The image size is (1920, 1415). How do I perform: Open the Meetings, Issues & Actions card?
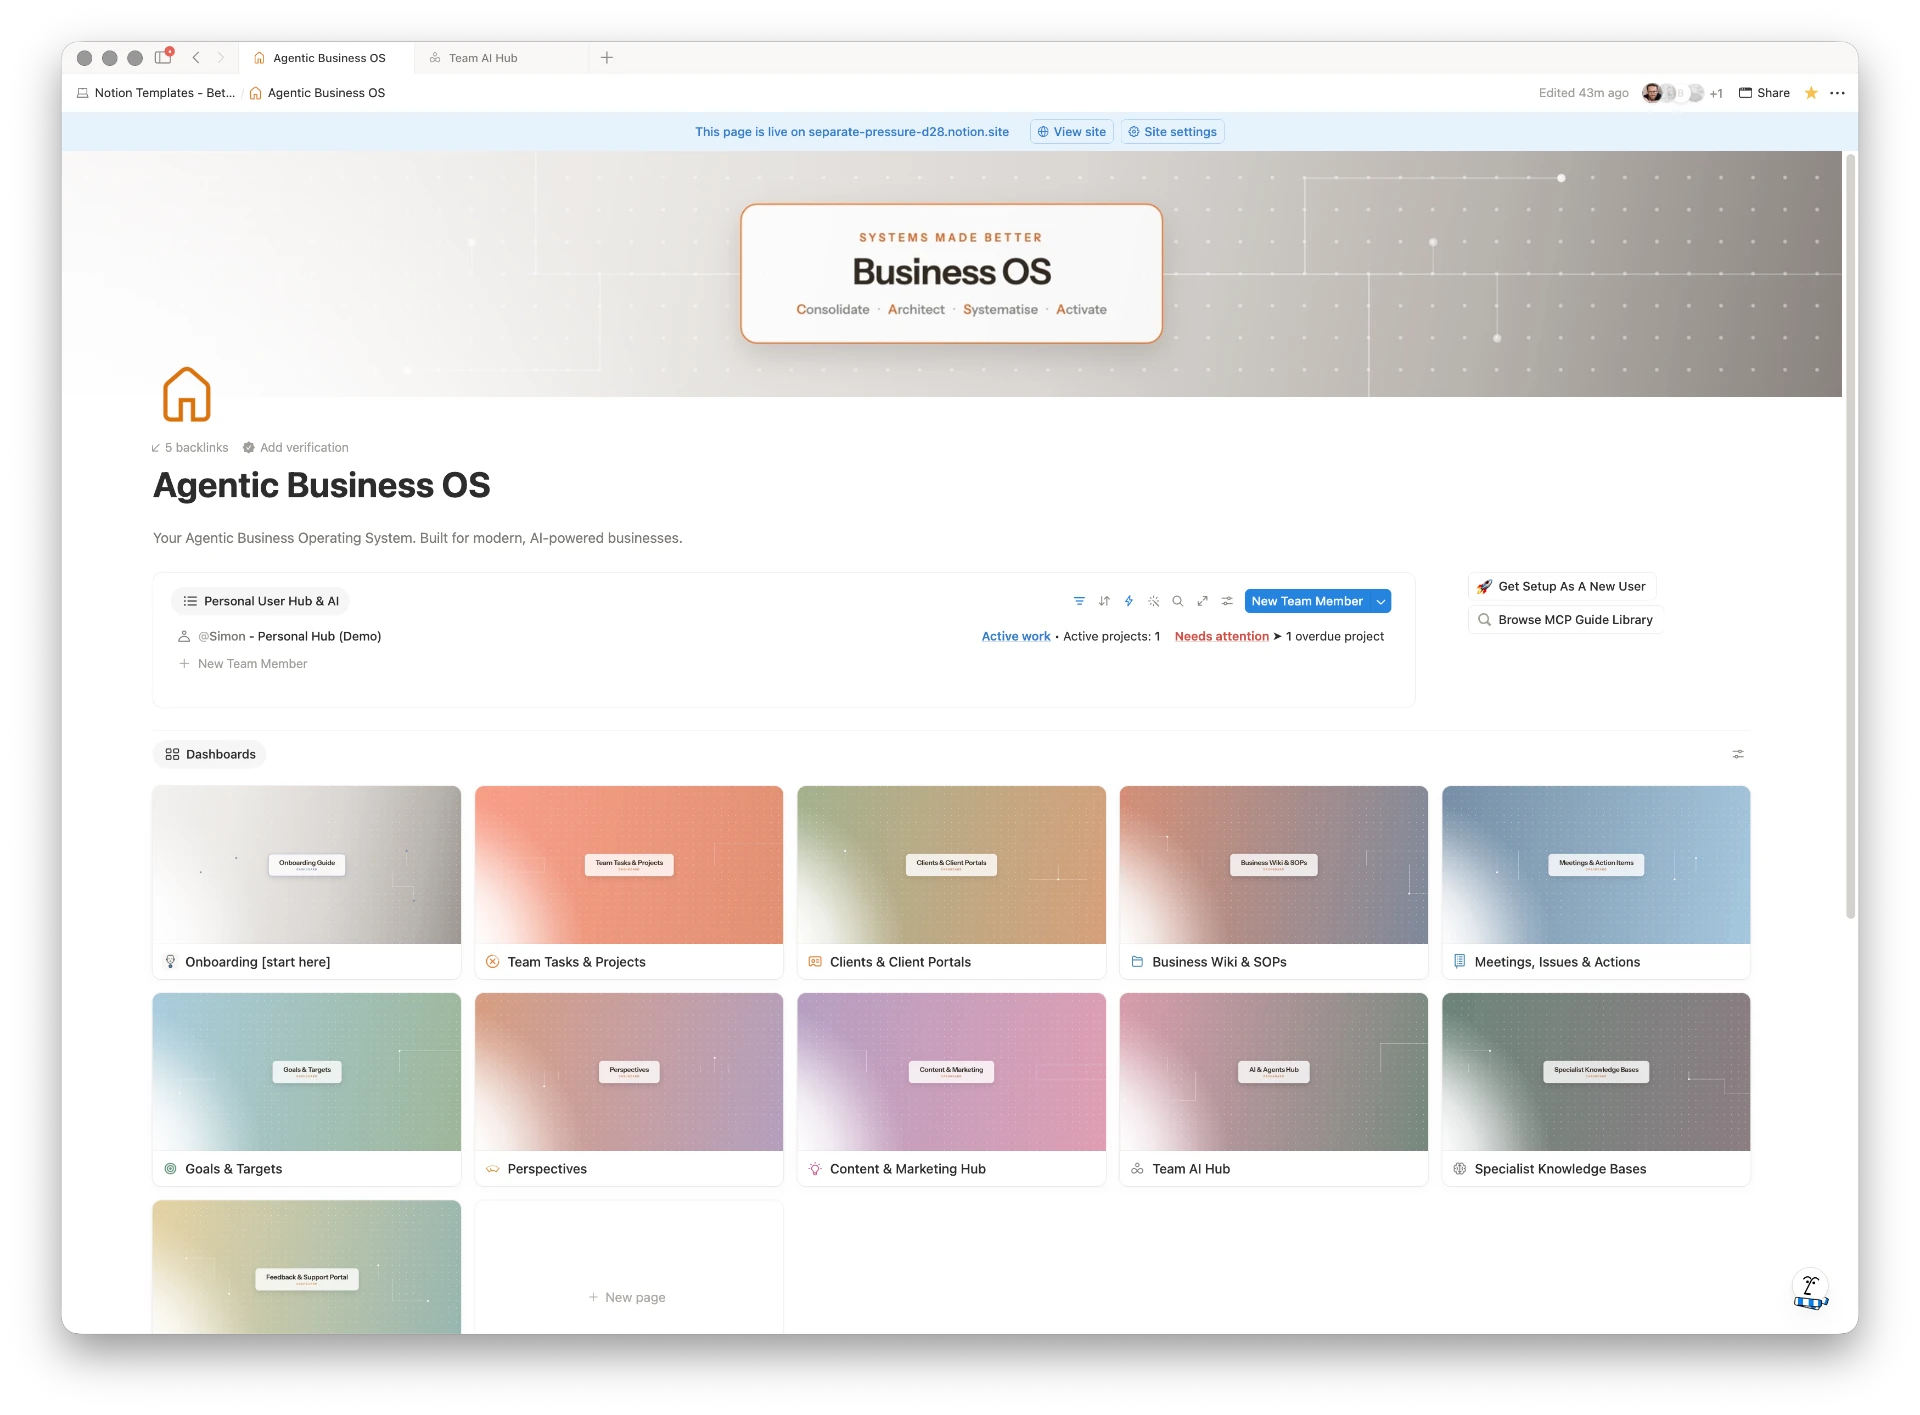[1596, 882]
